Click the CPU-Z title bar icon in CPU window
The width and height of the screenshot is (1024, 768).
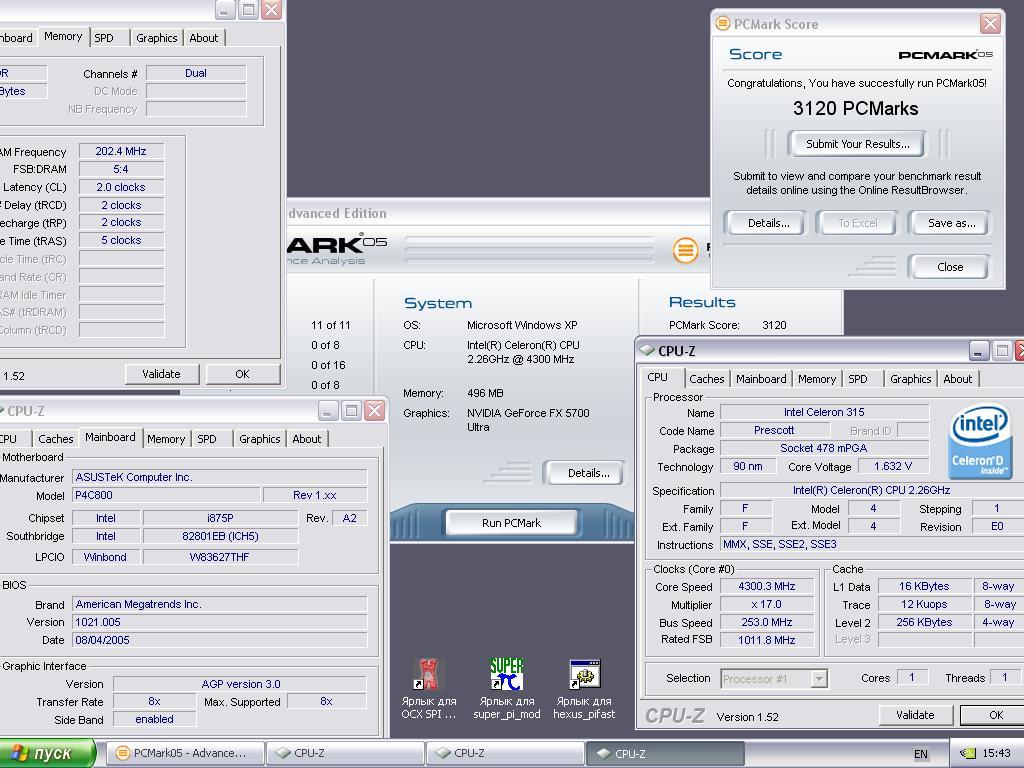(x=647, y=350)
